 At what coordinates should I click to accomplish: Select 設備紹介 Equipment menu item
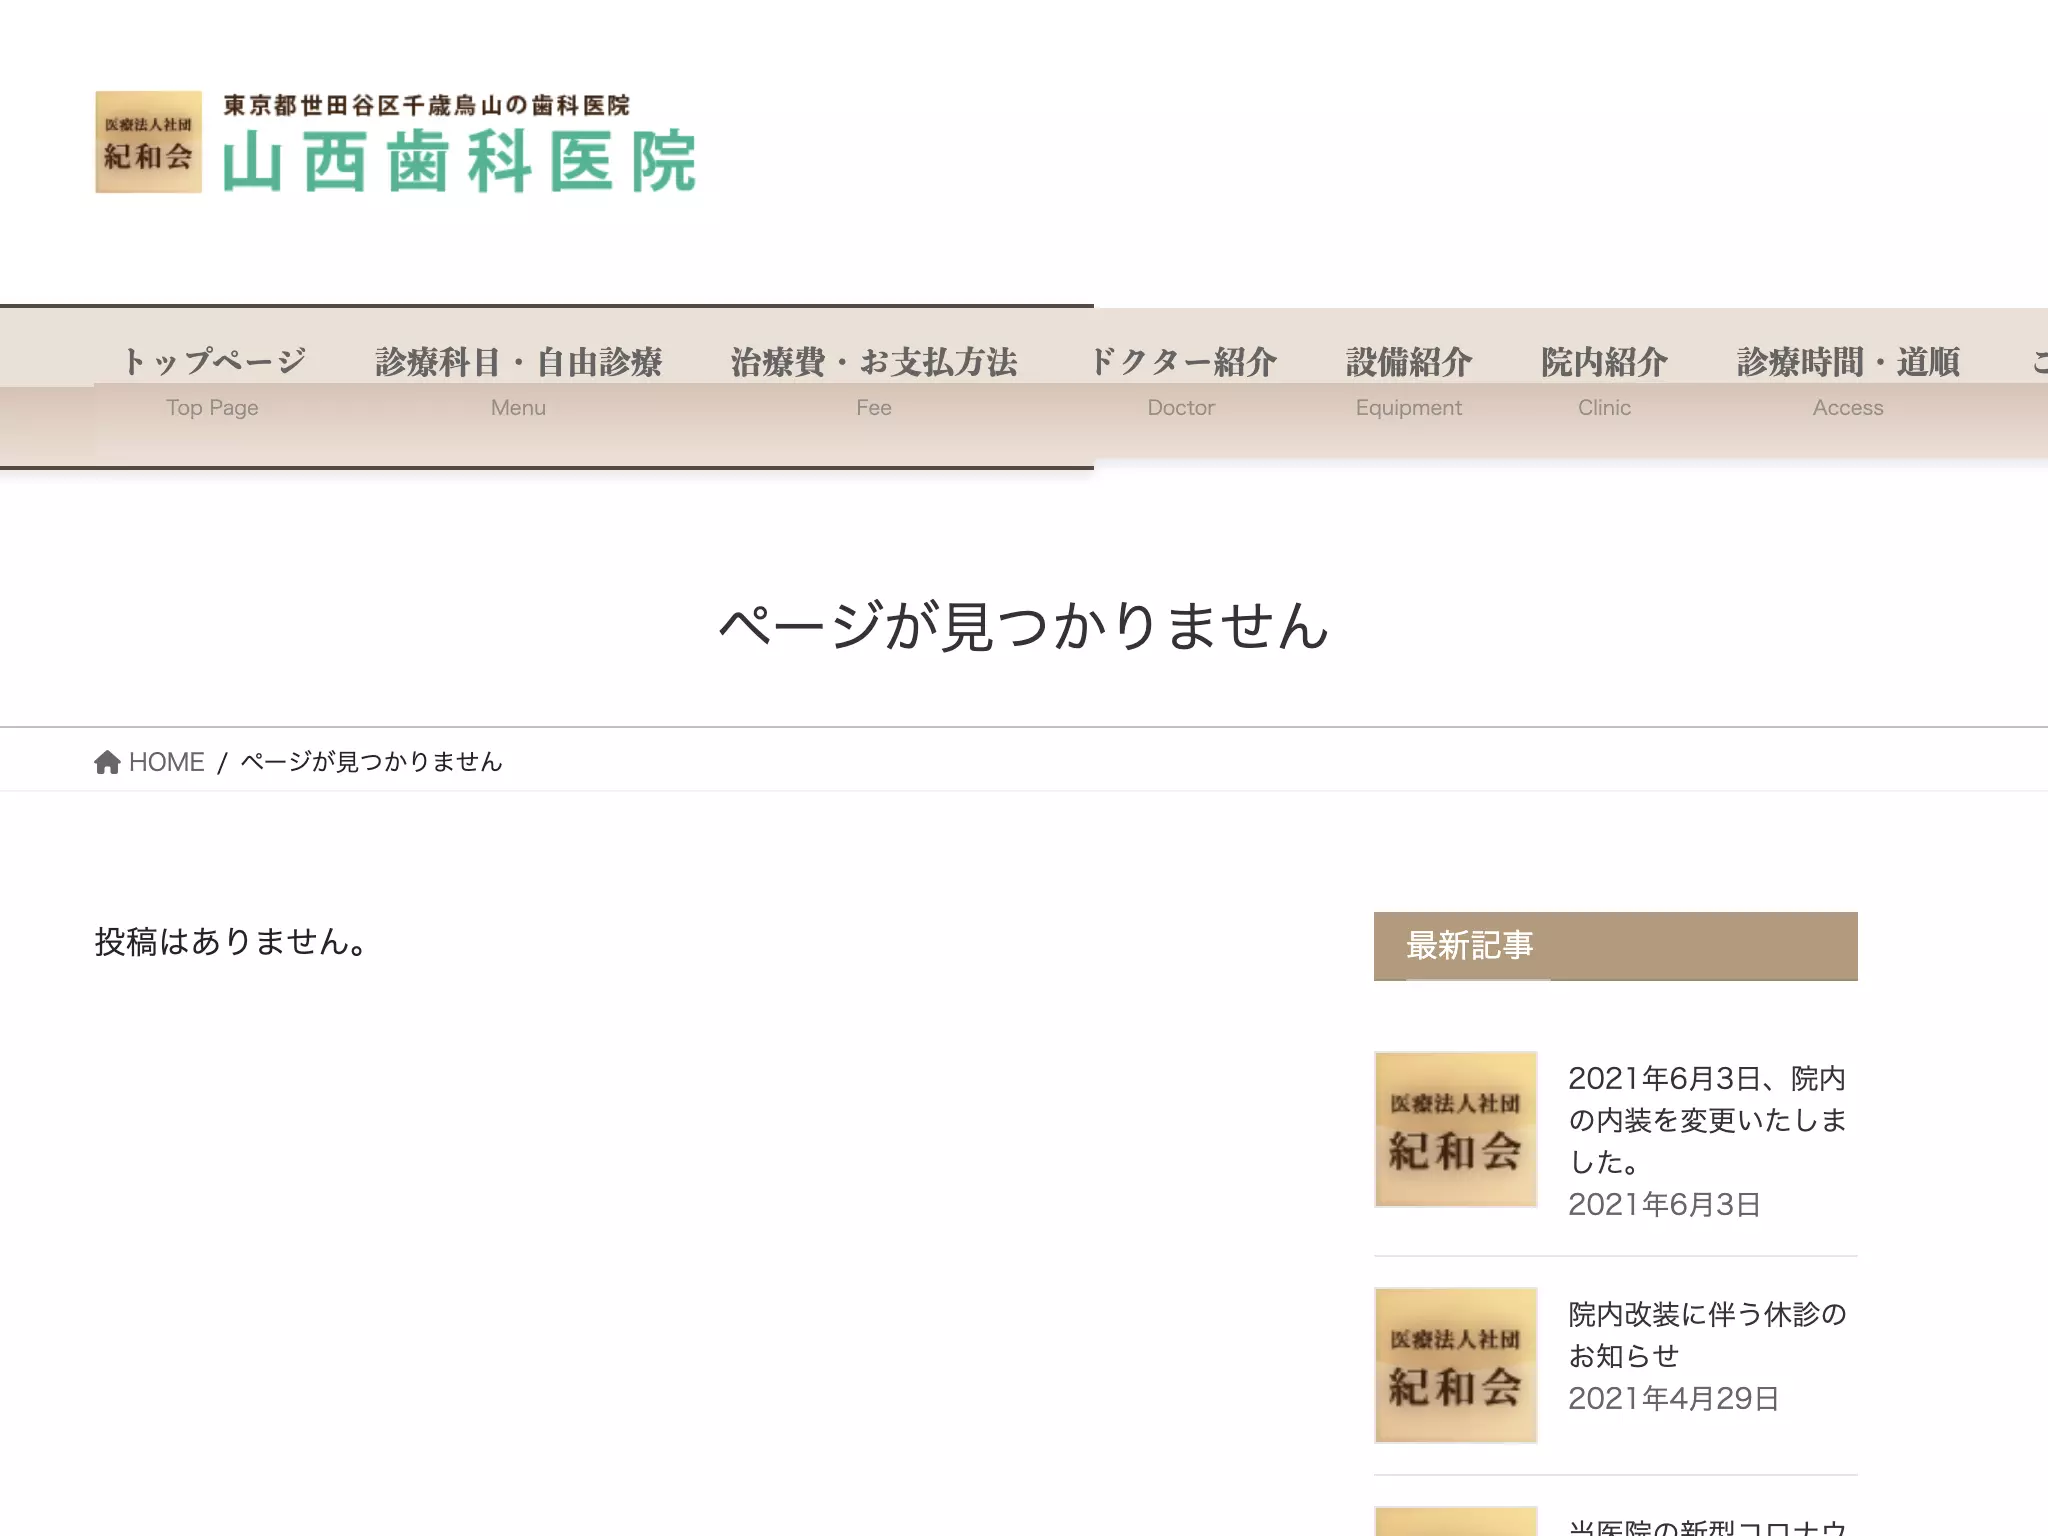coord(1408,382)
